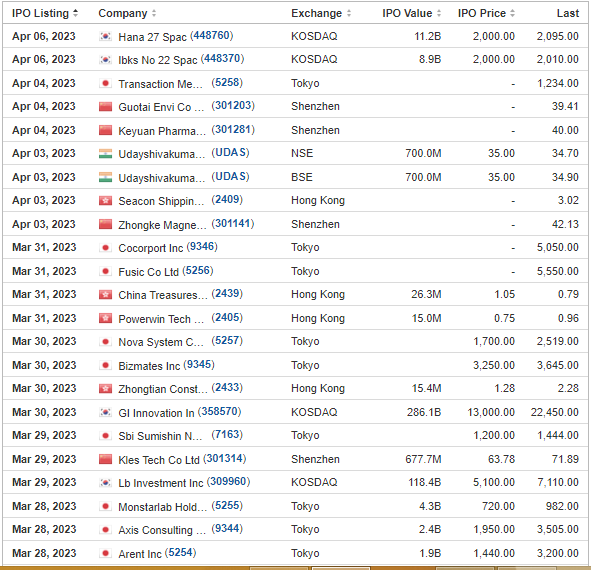Viewport: 591px width, 570px height.
Task: Select IPO value 286.1B cell
Action: coord(424,412)
